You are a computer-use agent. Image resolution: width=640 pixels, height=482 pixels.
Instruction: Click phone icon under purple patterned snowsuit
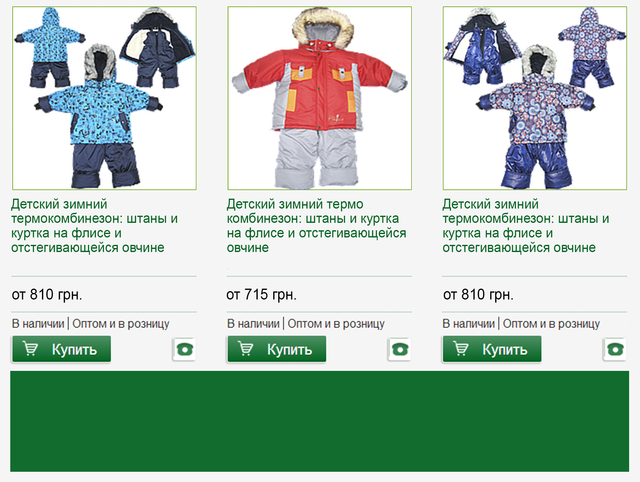pyautogui.click(x=615, y=349)
